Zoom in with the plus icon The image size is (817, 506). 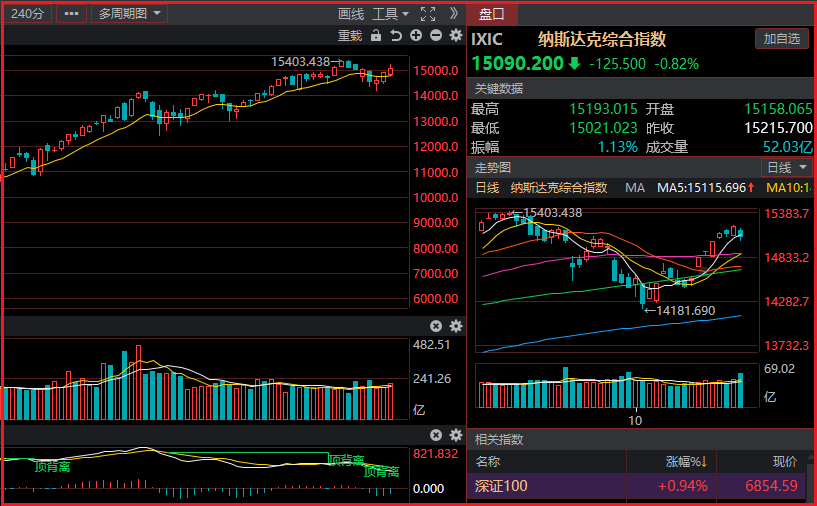pyautogui.click(x=416, y=35)
